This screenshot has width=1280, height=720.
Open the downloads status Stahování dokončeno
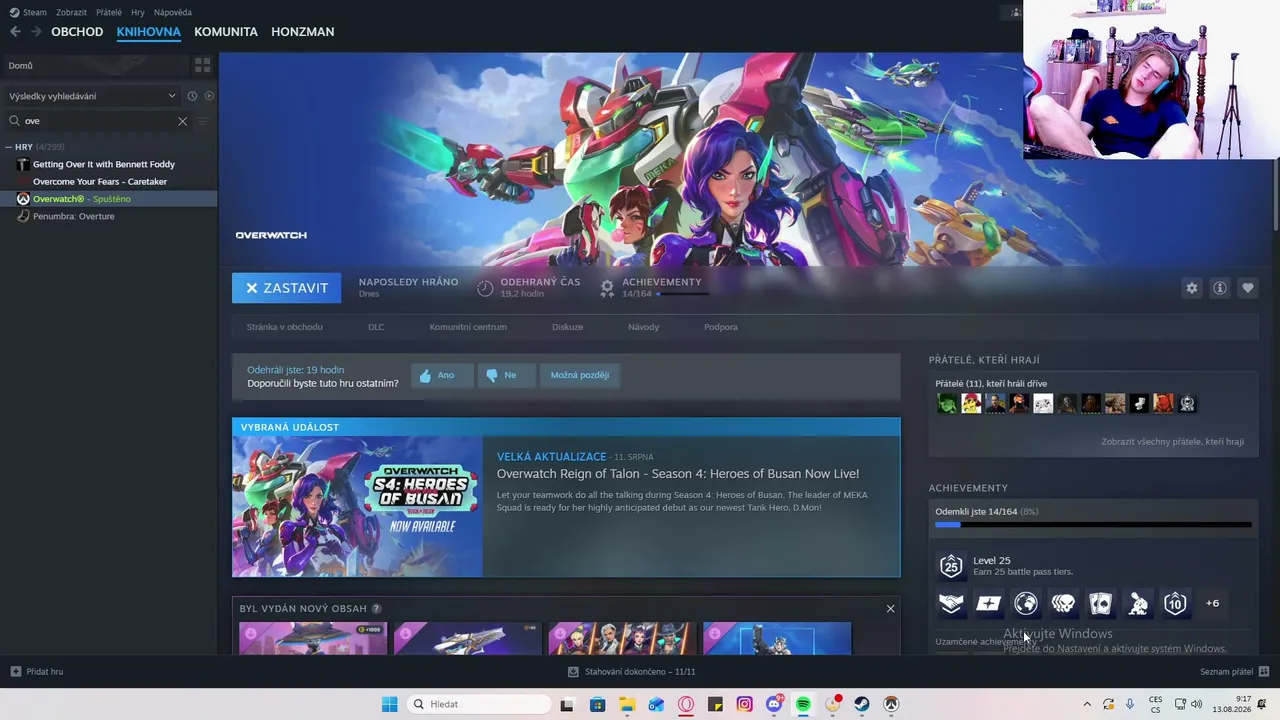pyautogui.click(x=631, y=672)
